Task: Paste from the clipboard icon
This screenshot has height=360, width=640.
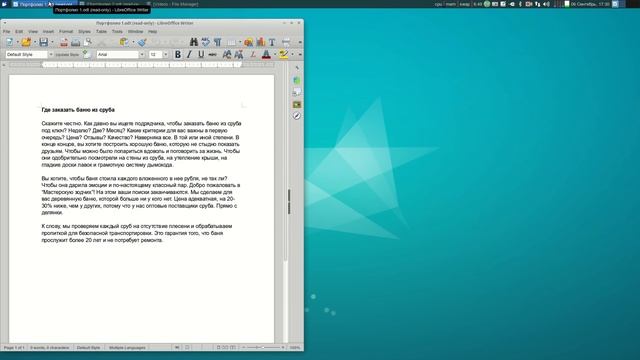Action: coord(124,42)
